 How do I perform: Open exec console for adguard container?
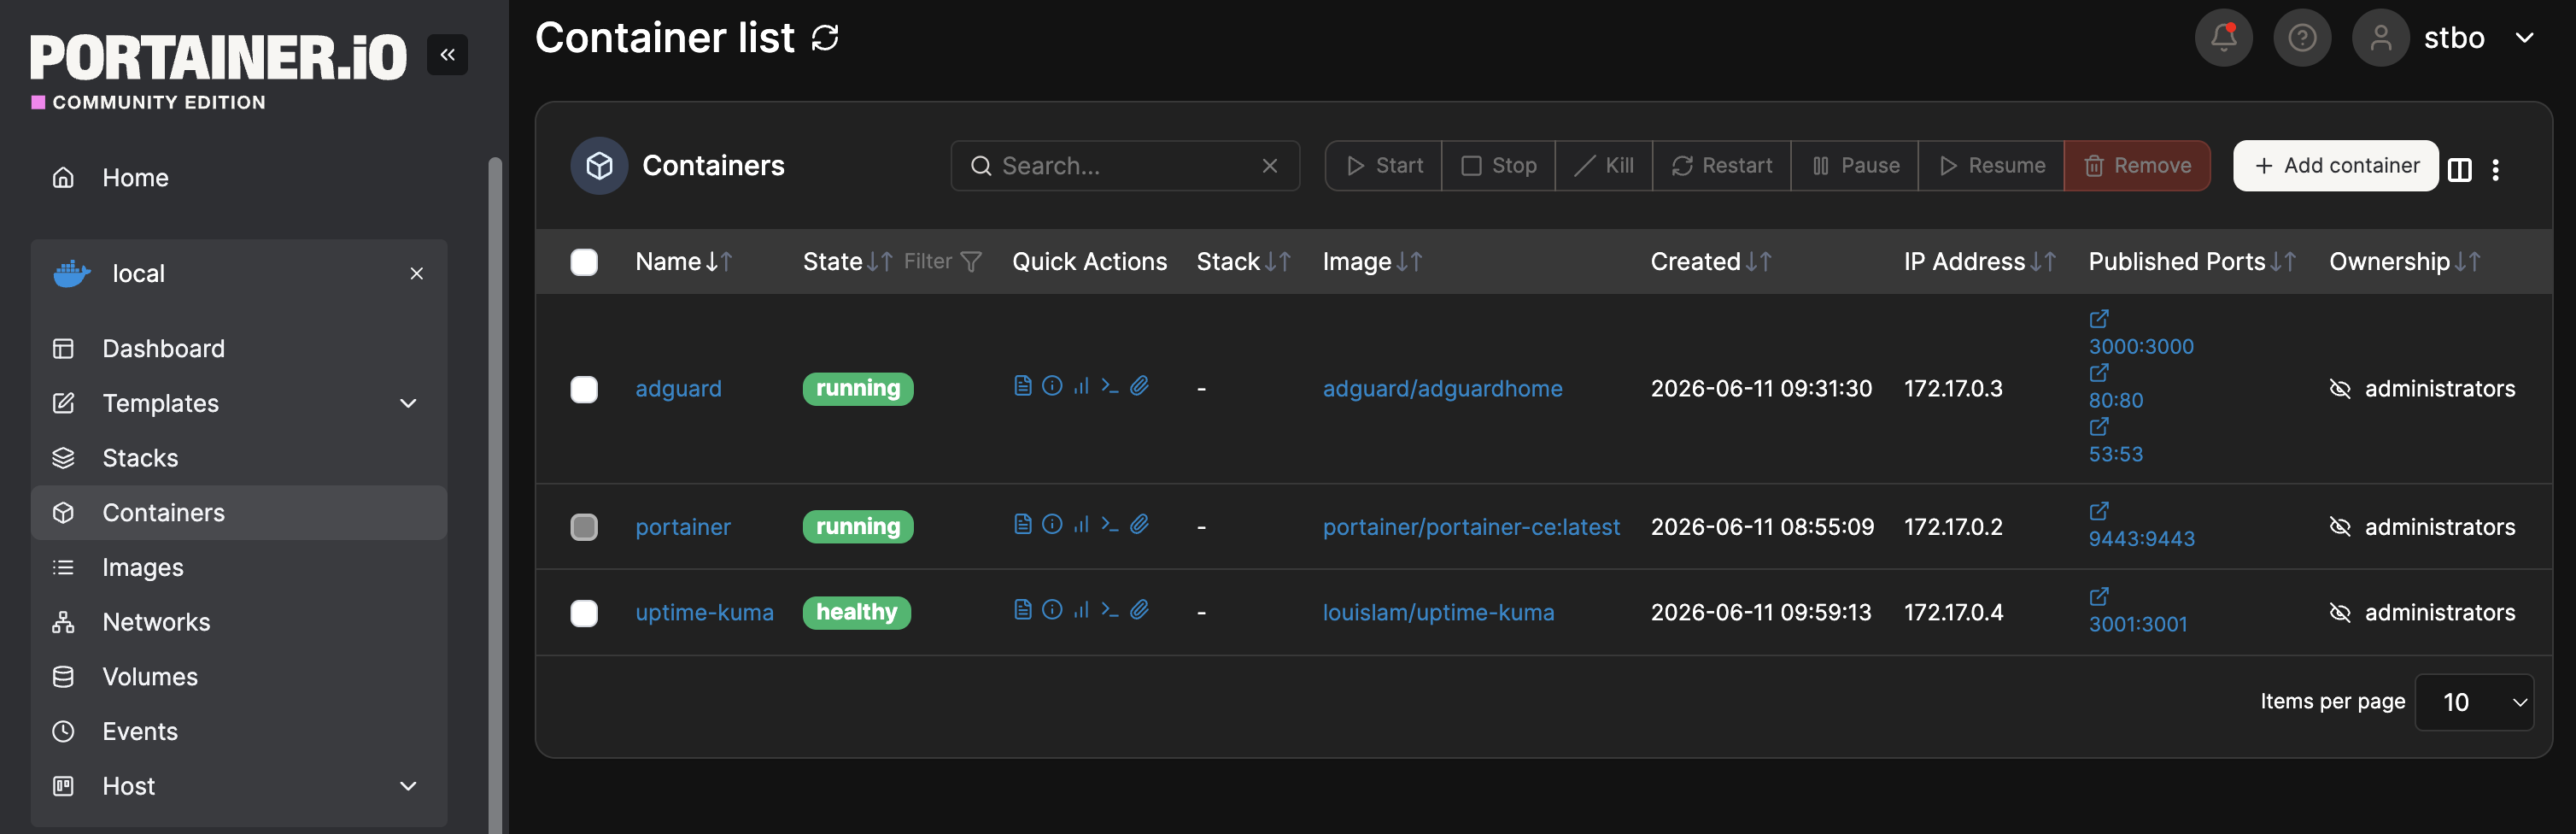(x=1110, y=386)
